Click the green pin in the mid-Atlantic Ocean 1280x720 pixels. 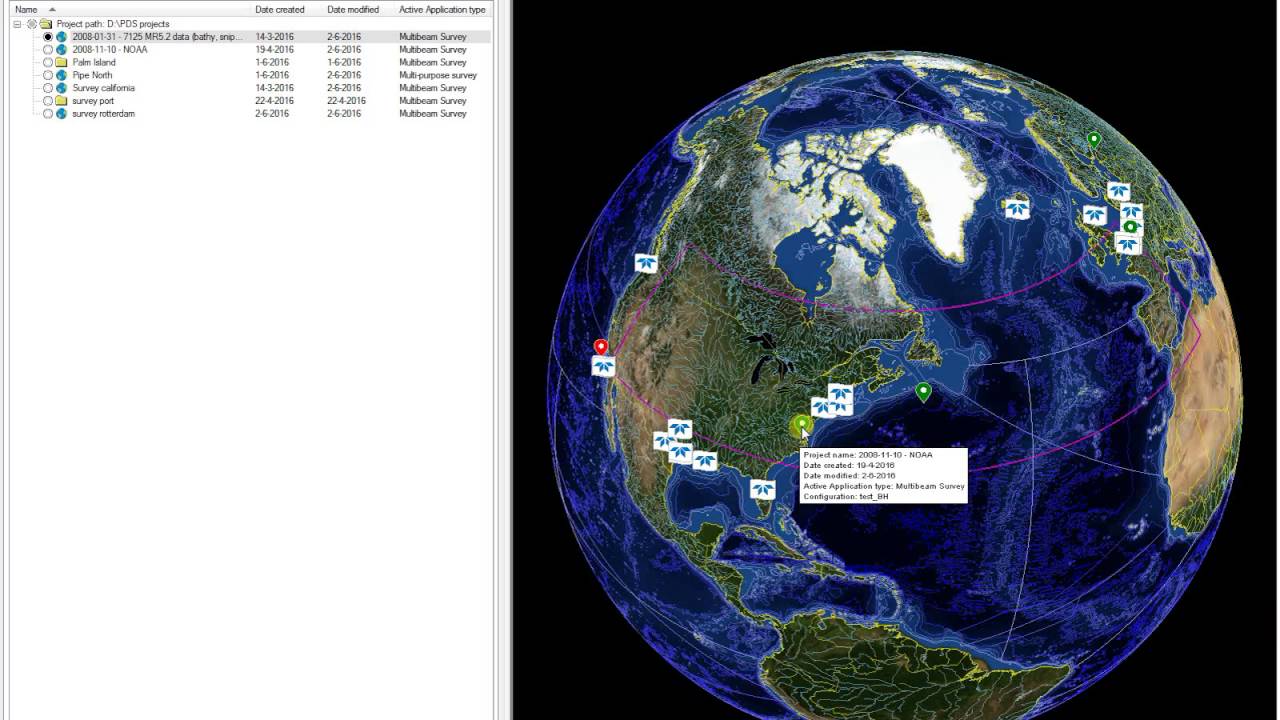click(923, 392)
